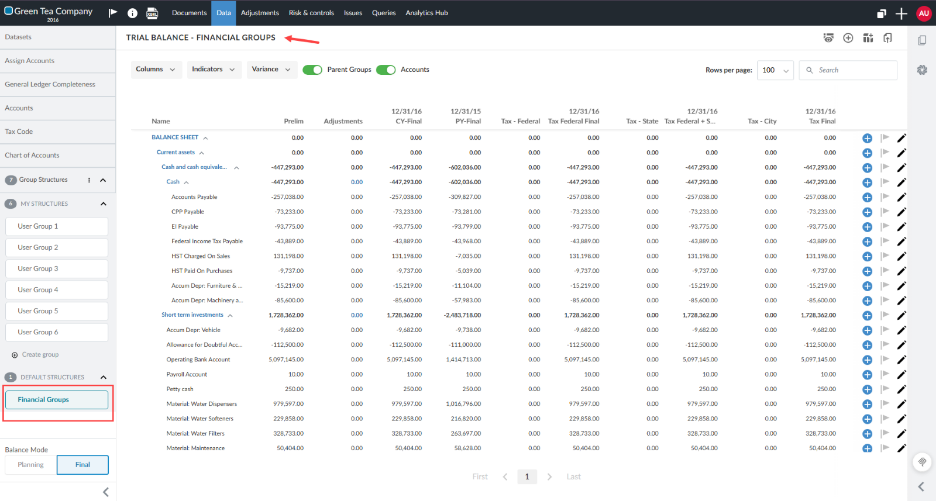Open the right-side documents panel icon

[x=922, y=40]
